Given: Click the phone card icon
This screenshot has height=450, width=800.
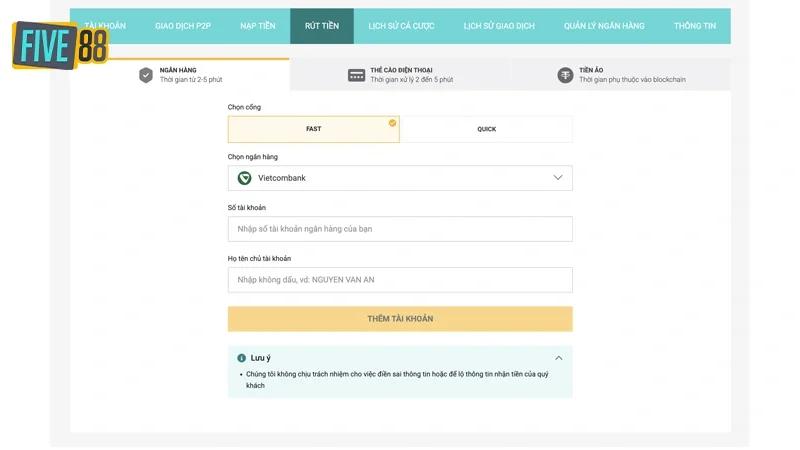Looking at the screenshot, I should 356,76.
